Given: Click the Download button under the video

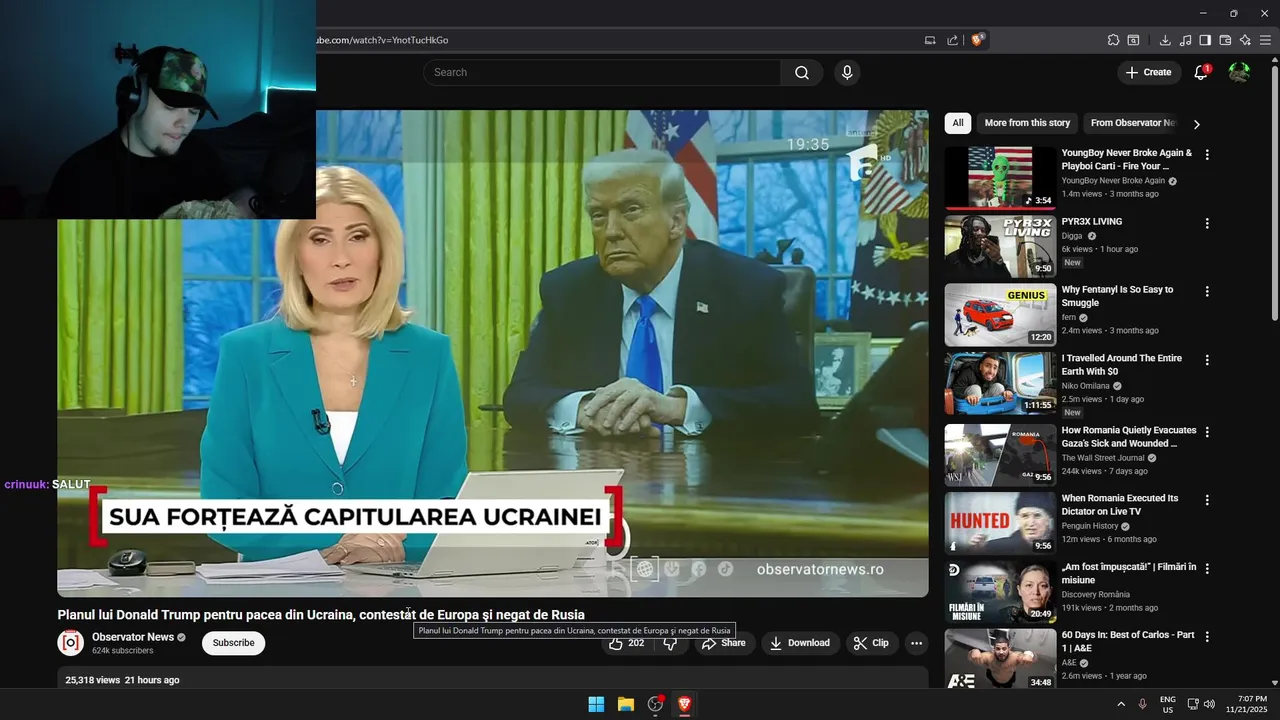Looking at the screenshot, I should pos(799,643).
